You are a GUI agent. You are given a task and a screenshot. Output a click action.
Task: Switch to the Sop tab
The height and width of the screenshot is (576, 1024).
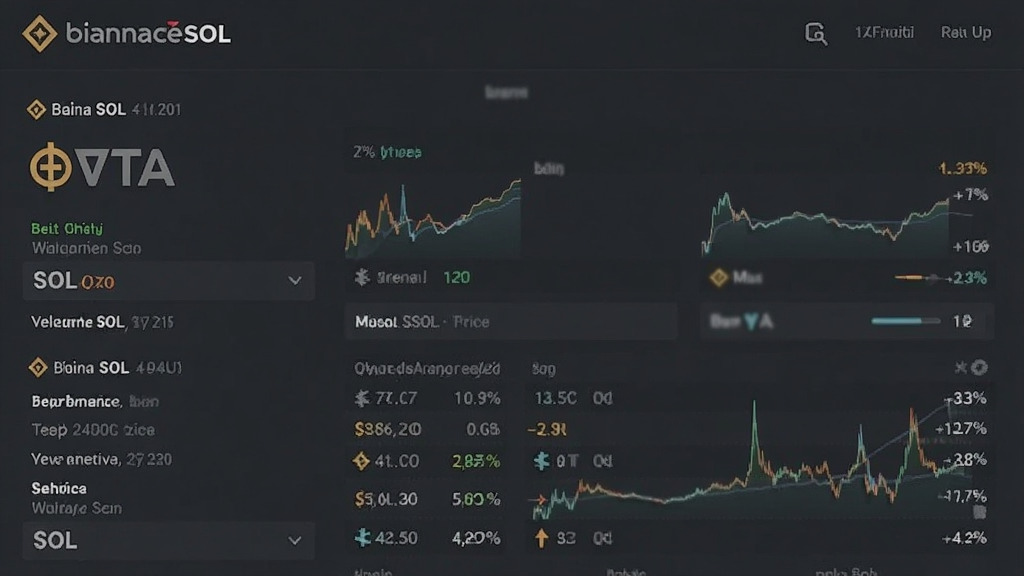tap(543, 370)
